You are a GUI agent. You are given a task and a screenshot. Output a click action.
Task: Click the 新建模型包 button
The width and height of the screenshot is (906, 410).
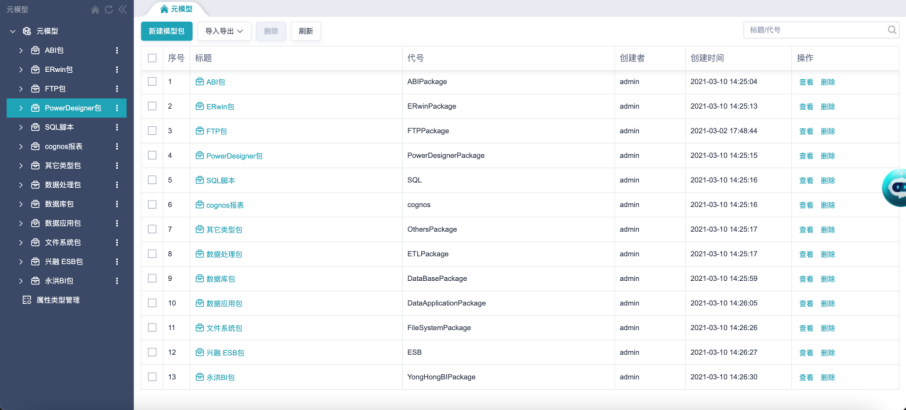pyautogui.click(x=167, y=31)
